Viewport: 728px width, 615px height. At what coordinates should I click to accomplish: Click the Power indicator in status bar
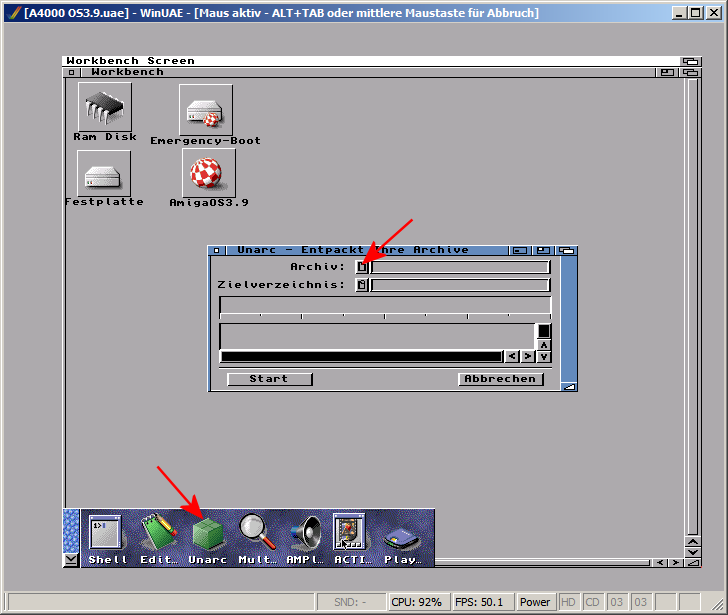click(x=535, y=602)
